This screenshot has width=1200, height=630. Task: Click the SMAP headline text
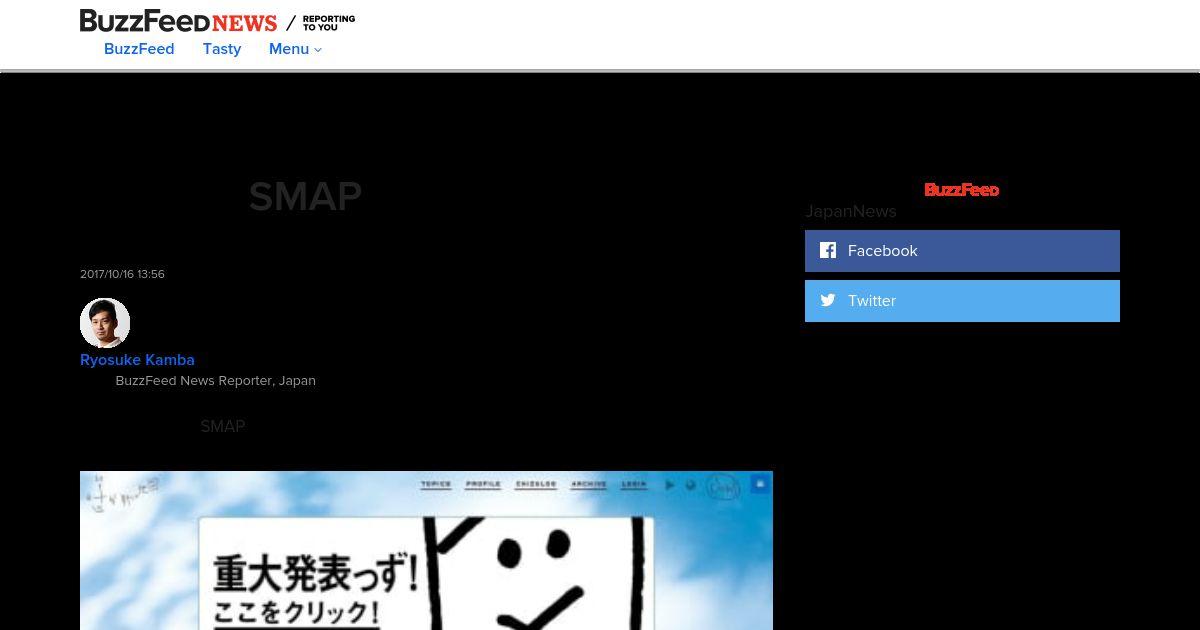(305, 196)
